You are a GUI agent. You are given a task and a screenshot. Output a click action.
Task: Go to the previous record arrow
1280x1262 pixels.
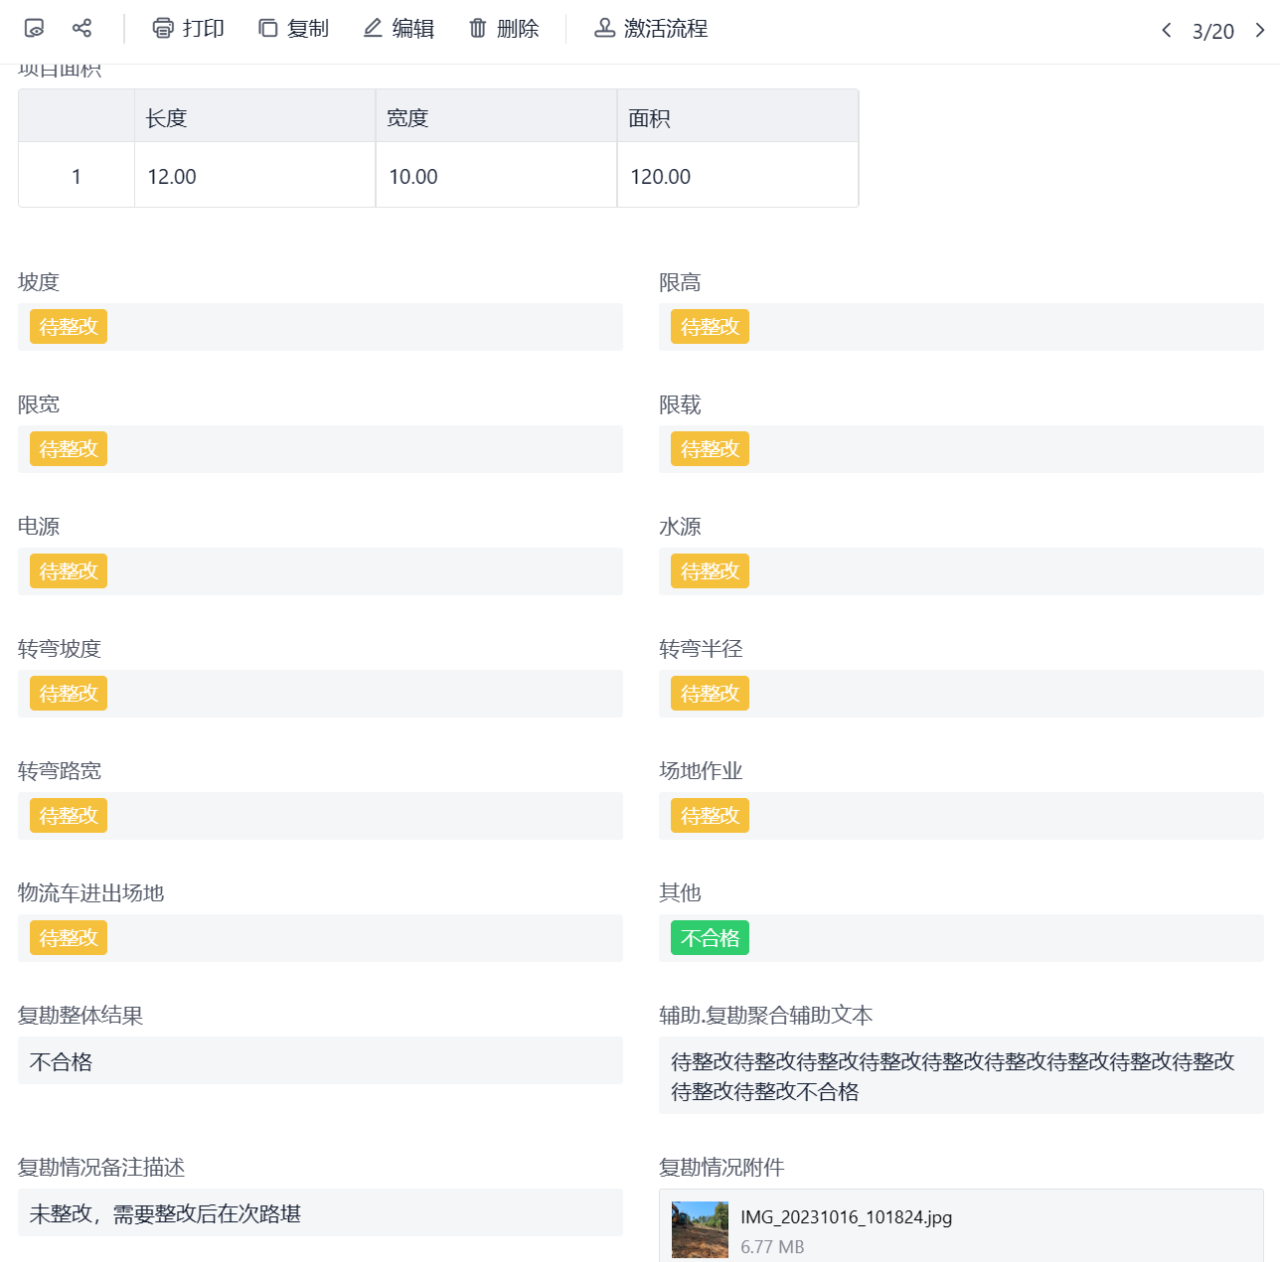pyautogui.click(x=1166, y=30)
